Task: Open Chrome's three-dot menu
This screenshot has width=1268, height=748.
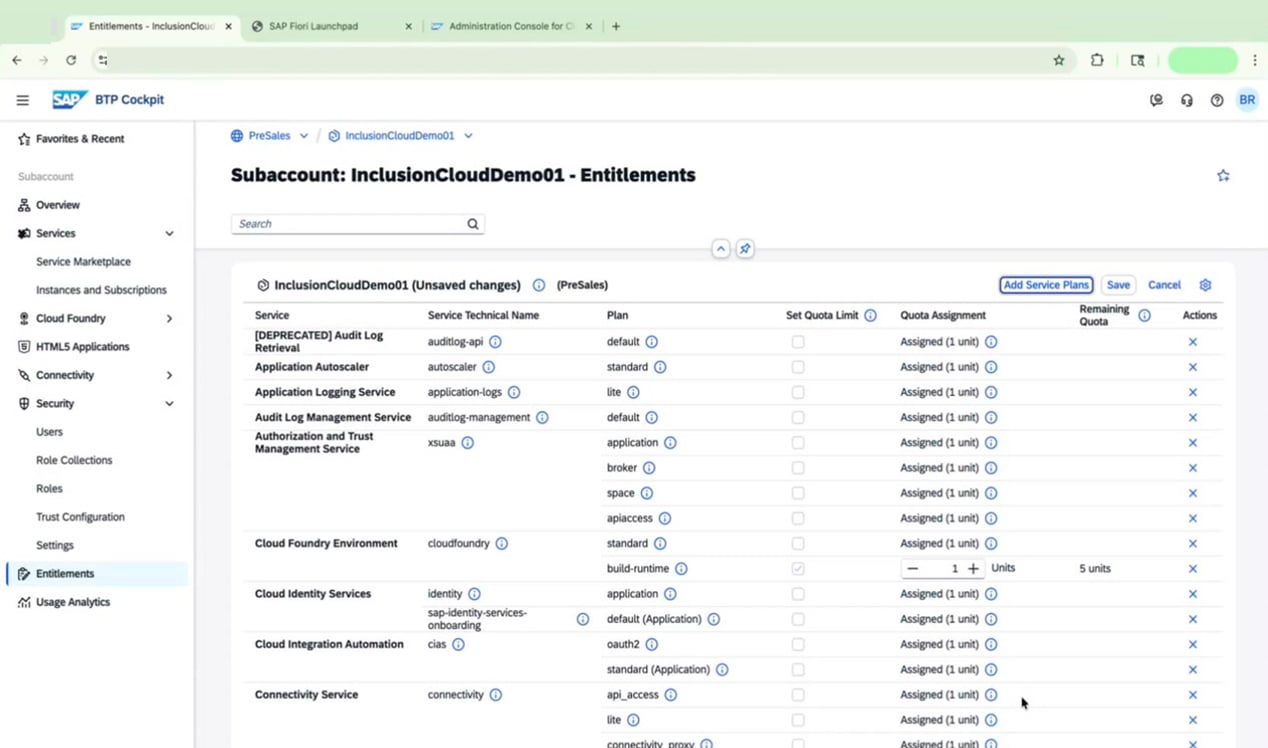Action: click(x=1254, y=60)
